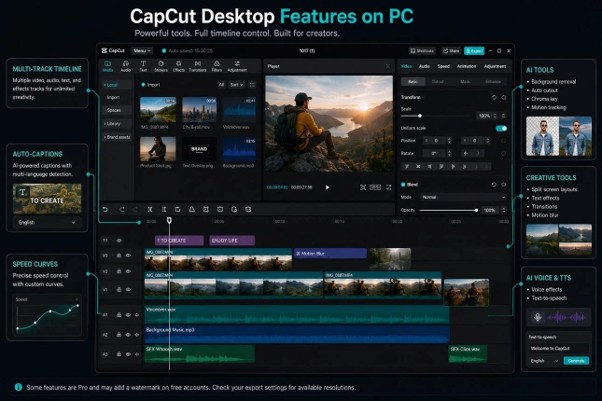Adjust the Scale slider handle

click(420, 116)
